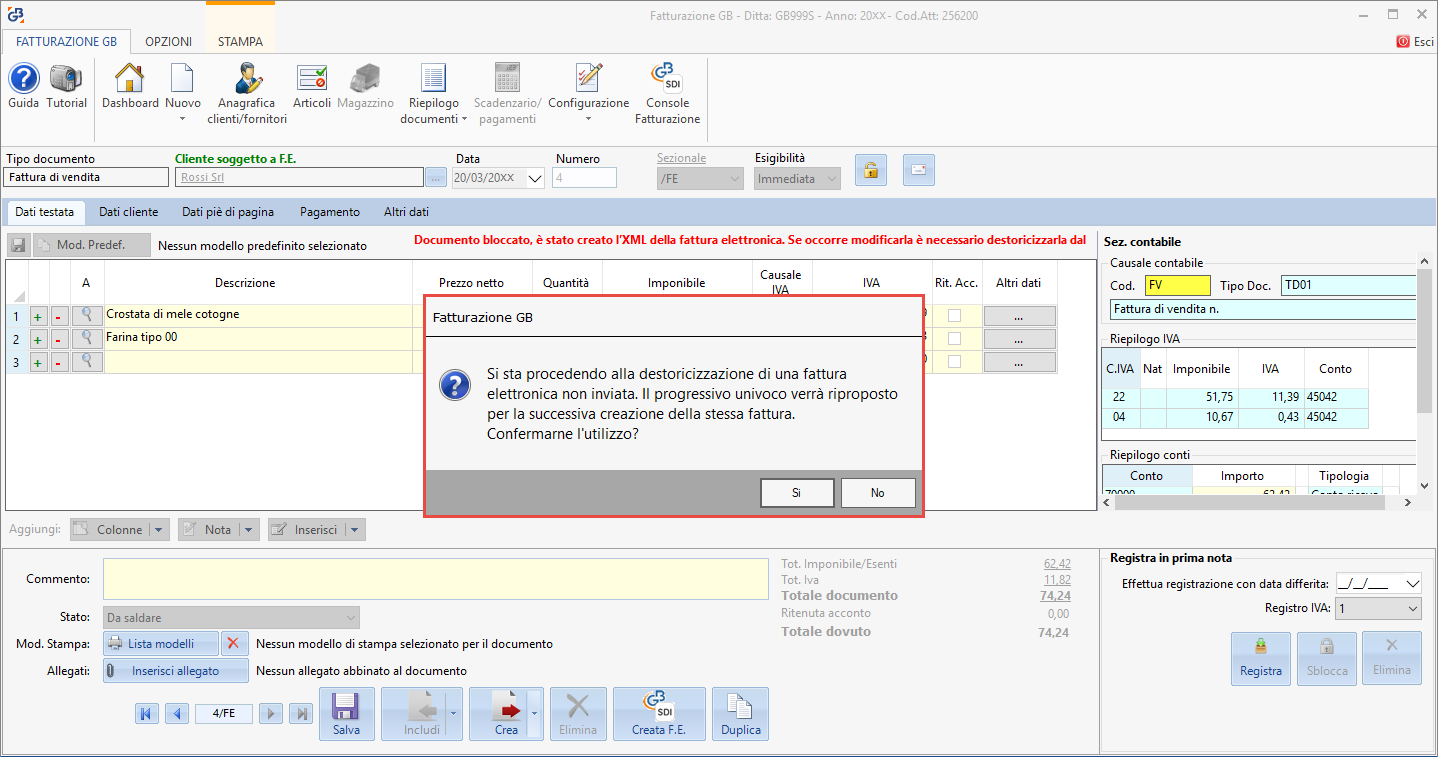Toggle Rit. Acc. checkbox in row 1

coord(954,315)
